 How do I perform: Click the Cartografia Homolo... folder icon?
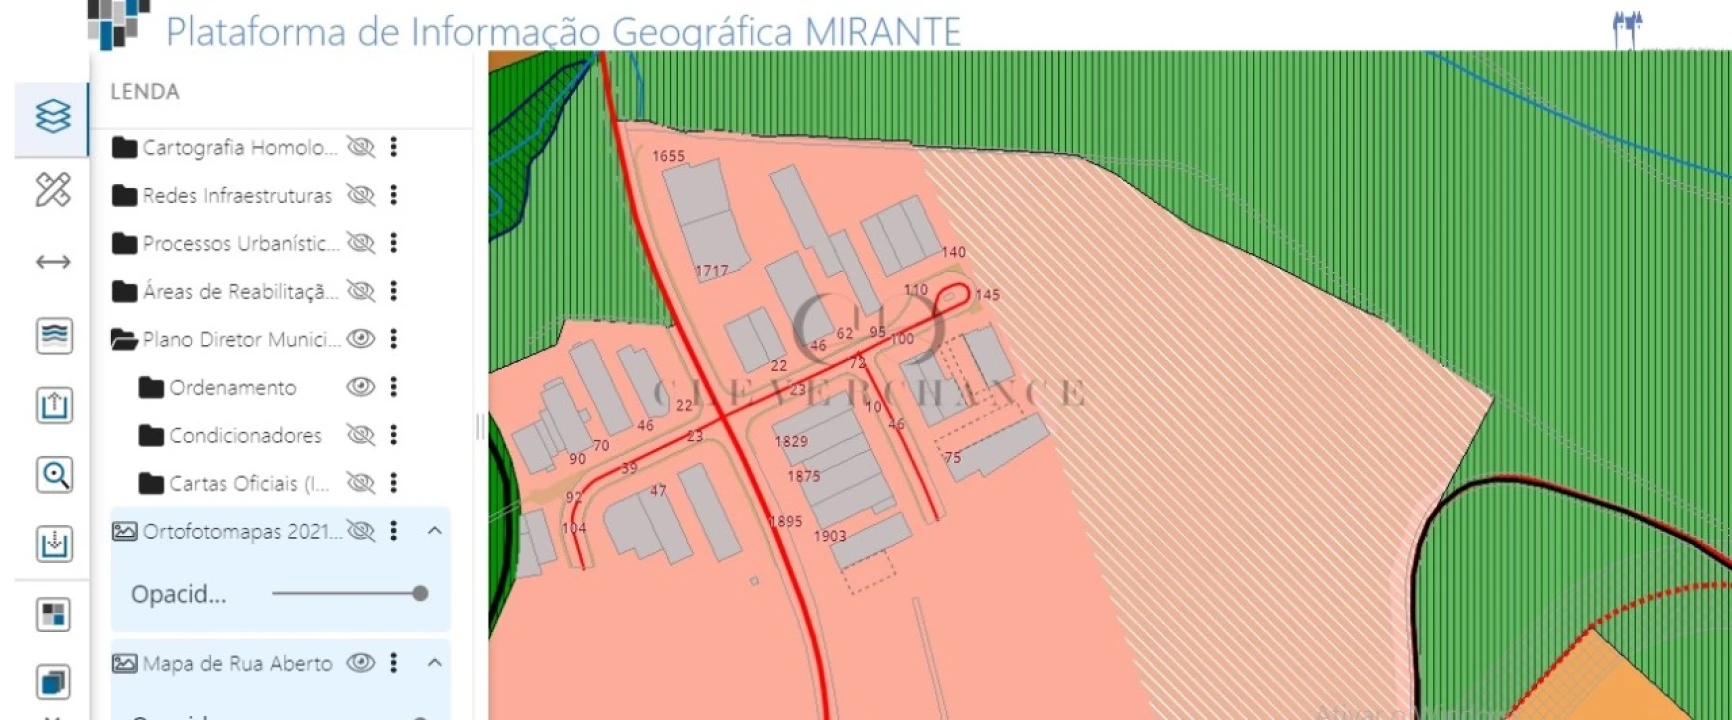point(125,148)
